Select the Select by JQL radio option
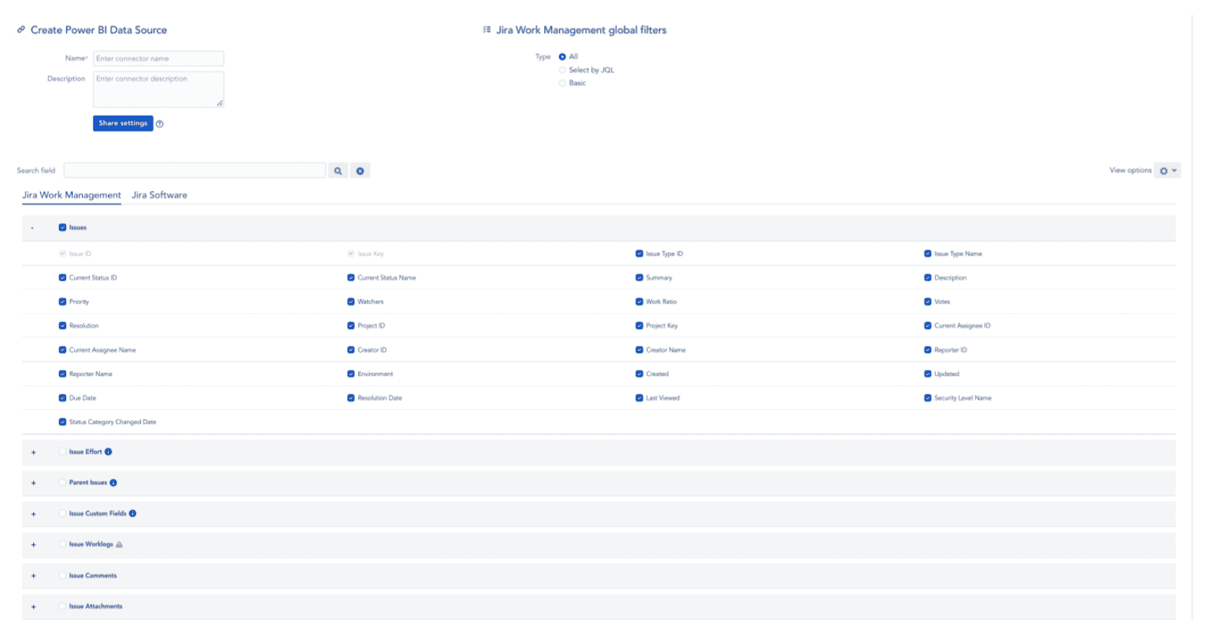This screenshot has height=631, width=1206. [x=562, y=70]
